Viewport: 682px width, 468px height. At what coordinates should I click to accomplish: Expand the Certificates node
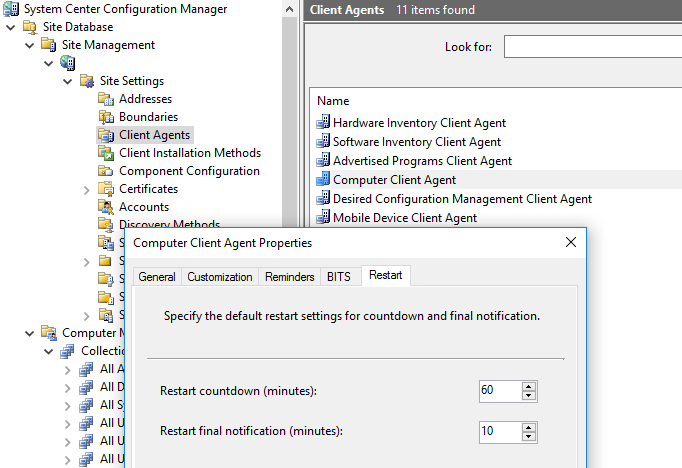point(87,190)
